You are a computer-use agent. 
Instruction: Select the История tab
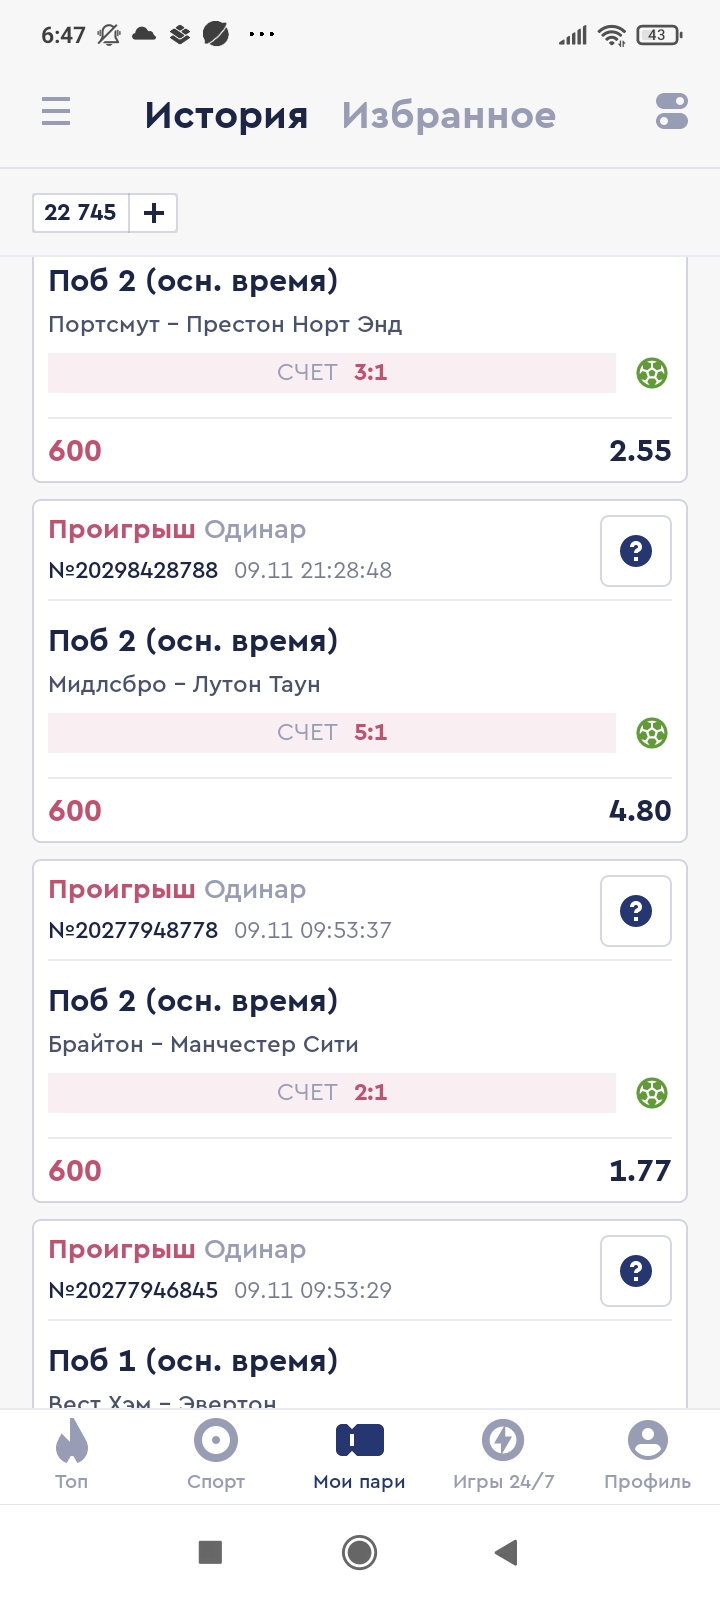[x=226, y=116]
